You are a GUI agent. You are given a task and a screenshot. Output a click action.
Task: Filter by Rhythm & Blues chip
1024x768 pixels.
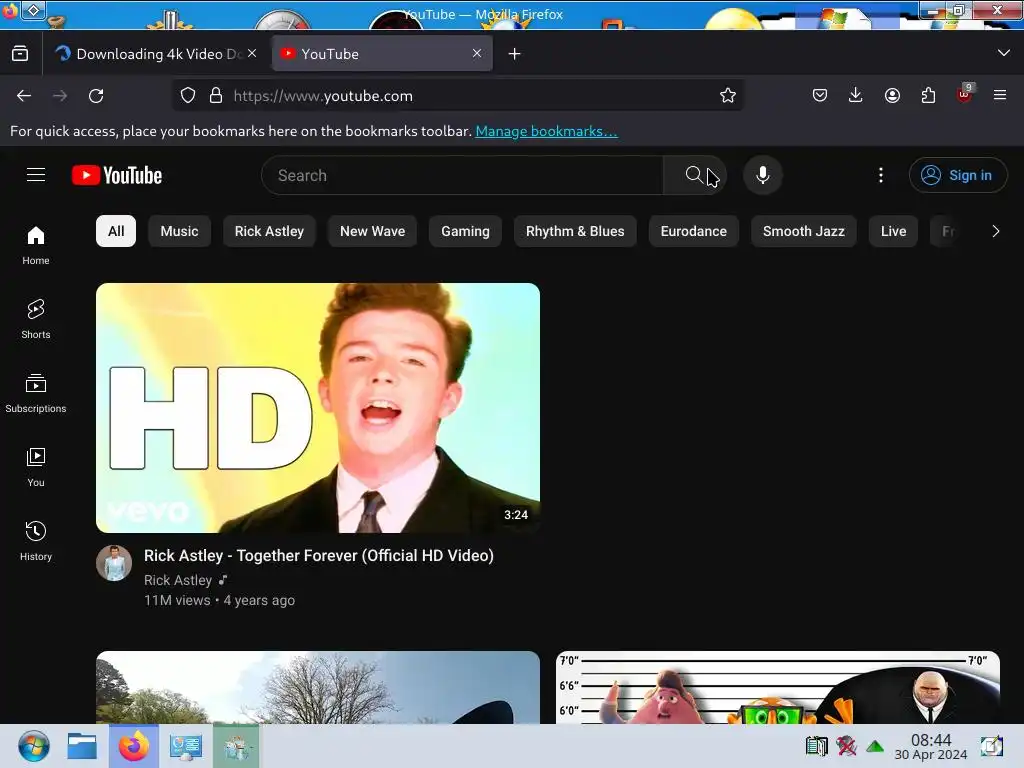point(575,231)
